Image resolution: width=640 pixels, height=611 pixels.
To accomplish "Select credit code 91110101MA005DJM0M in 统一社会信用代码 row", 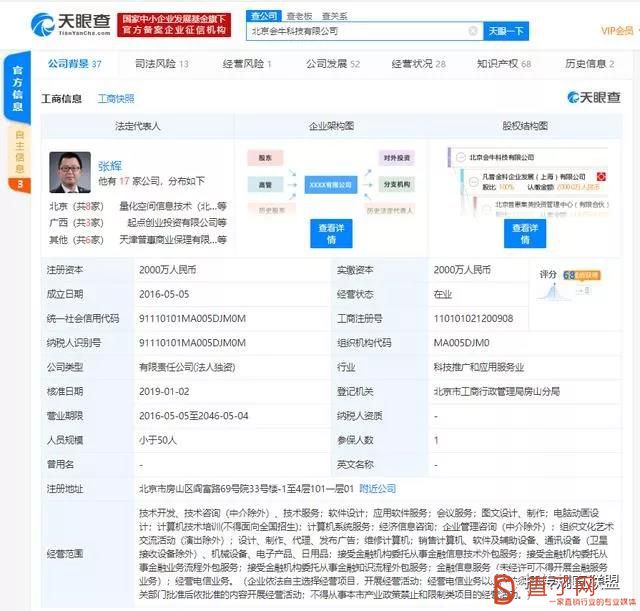I will [192, 319].
